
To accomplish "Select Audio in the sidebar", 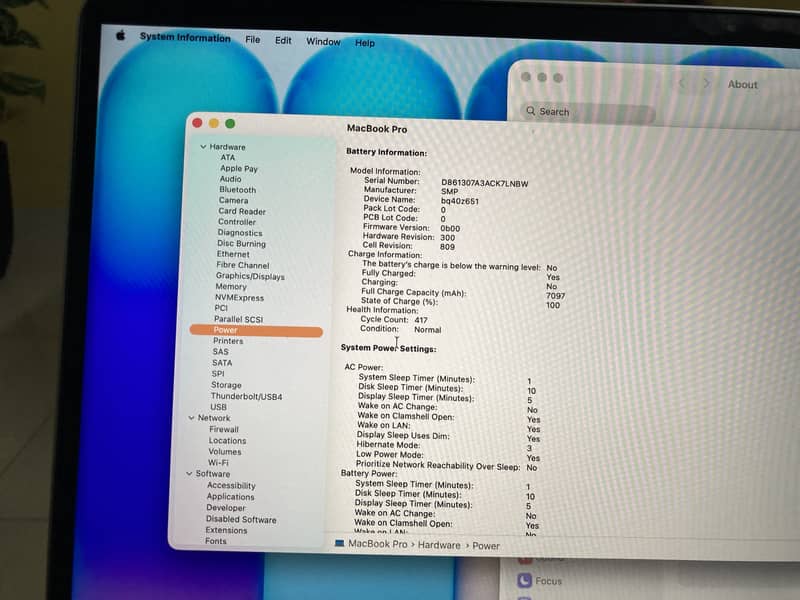I will 230,179.
